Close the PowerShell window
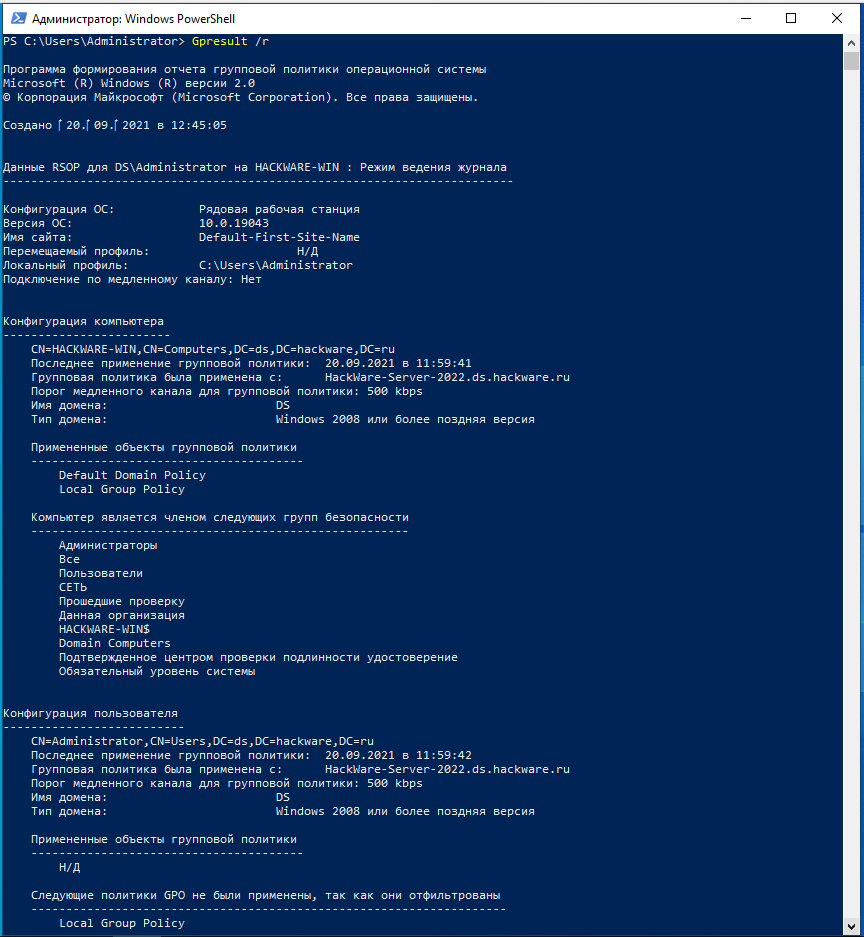The image size is (864, 937). click(x=838, y=18)
